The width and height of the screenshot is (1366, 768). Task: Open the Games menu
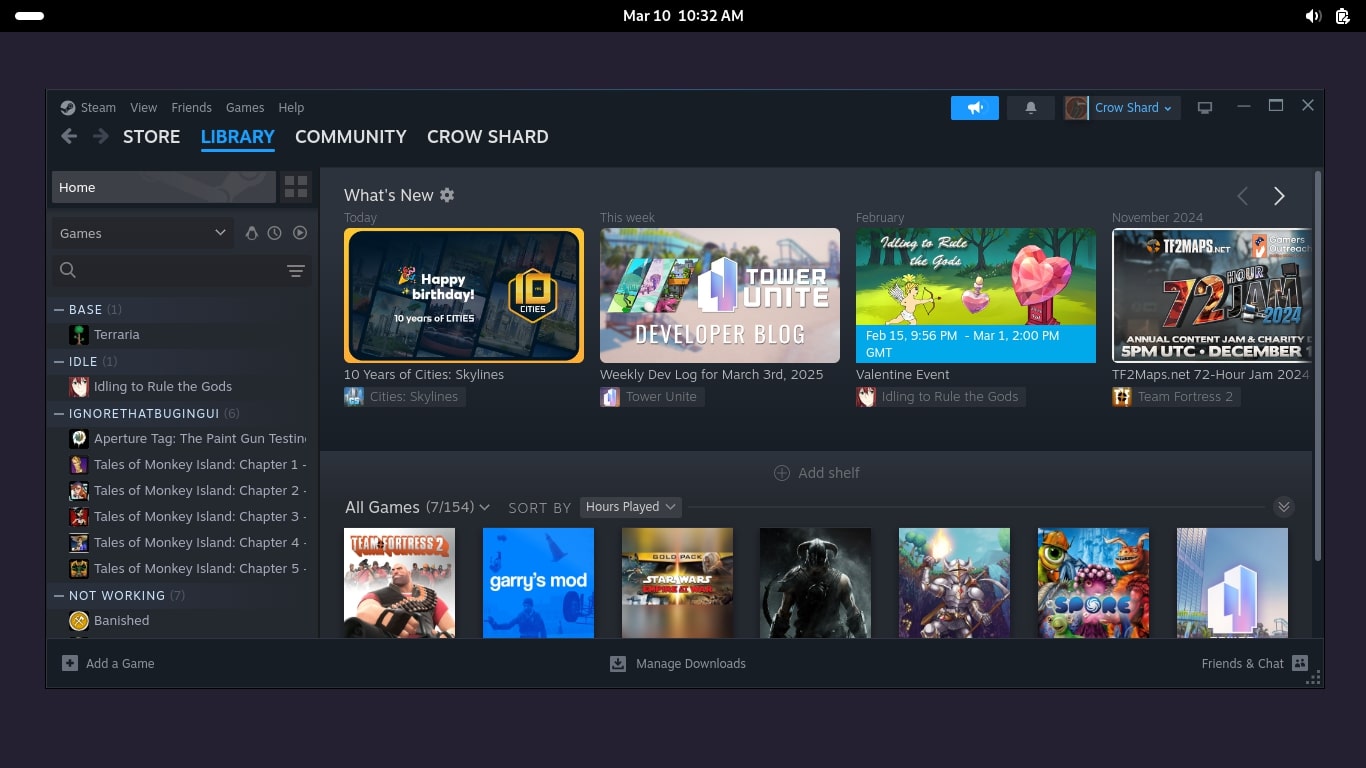pyautogui.click(x=245, y=108)
